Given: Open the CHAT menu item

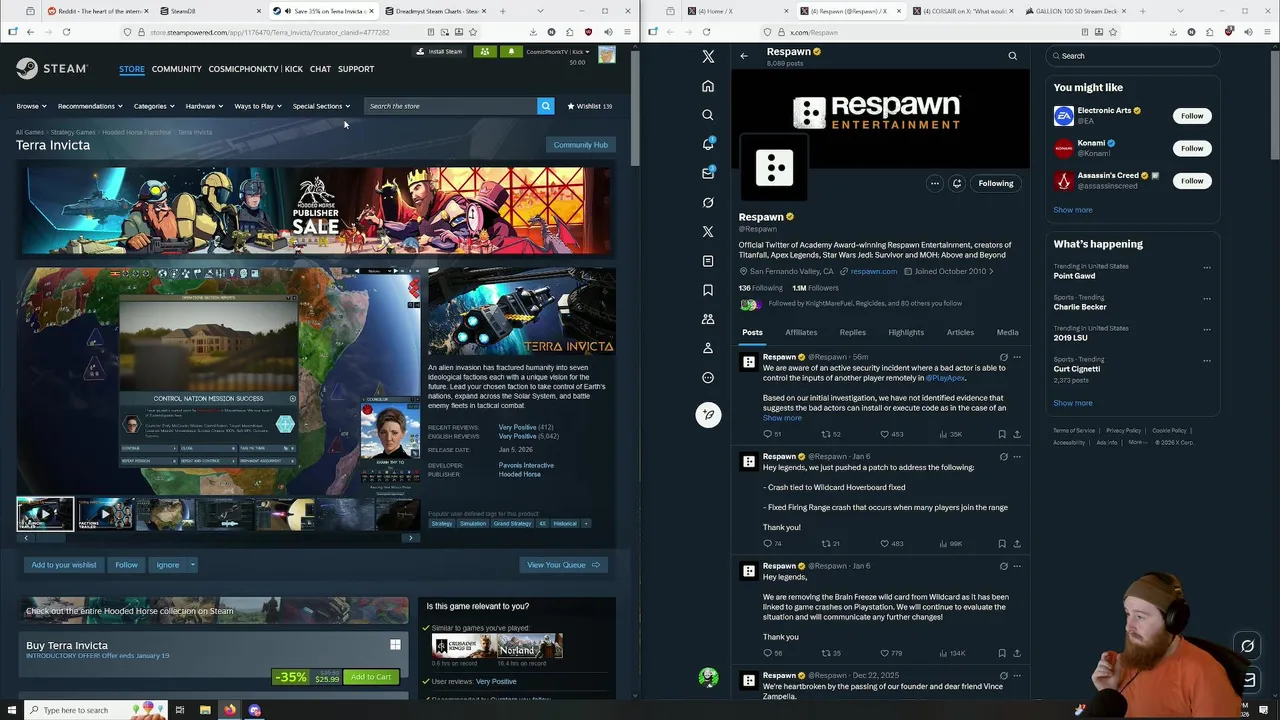Looking at the screenshot, I should point(320,69).
